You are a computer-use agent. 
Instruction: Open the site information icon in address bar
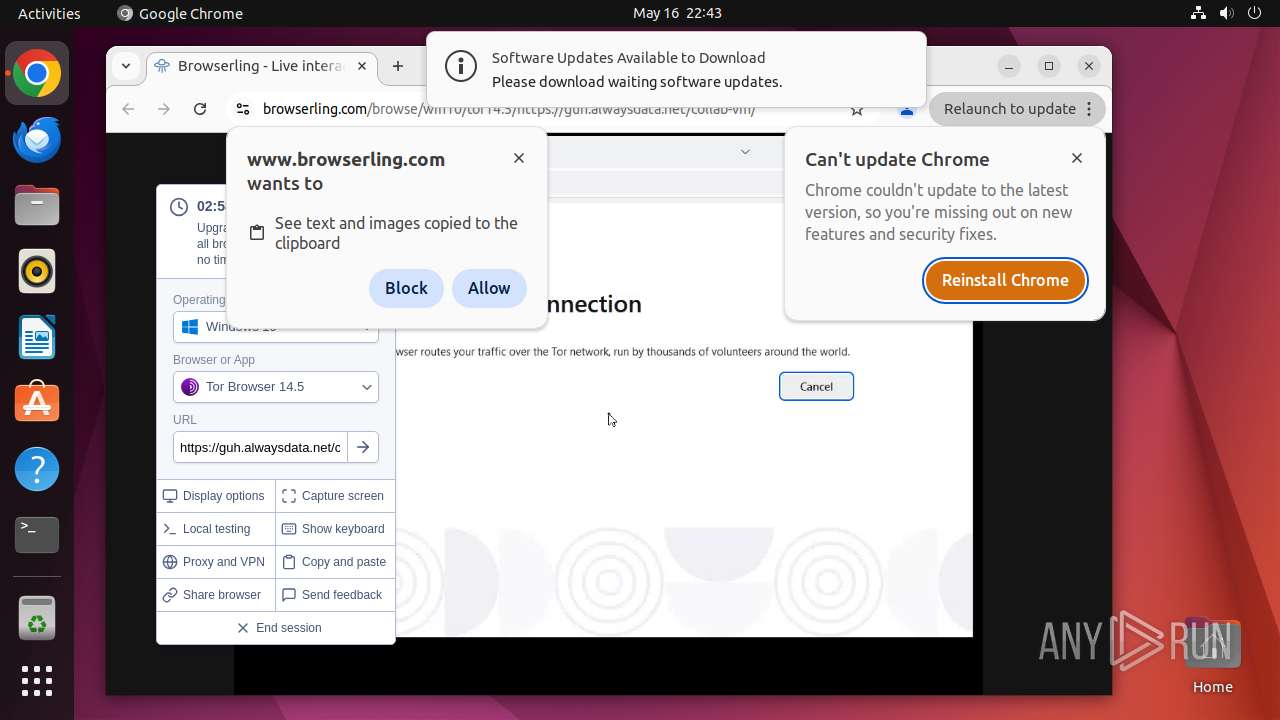pos(242,109)
